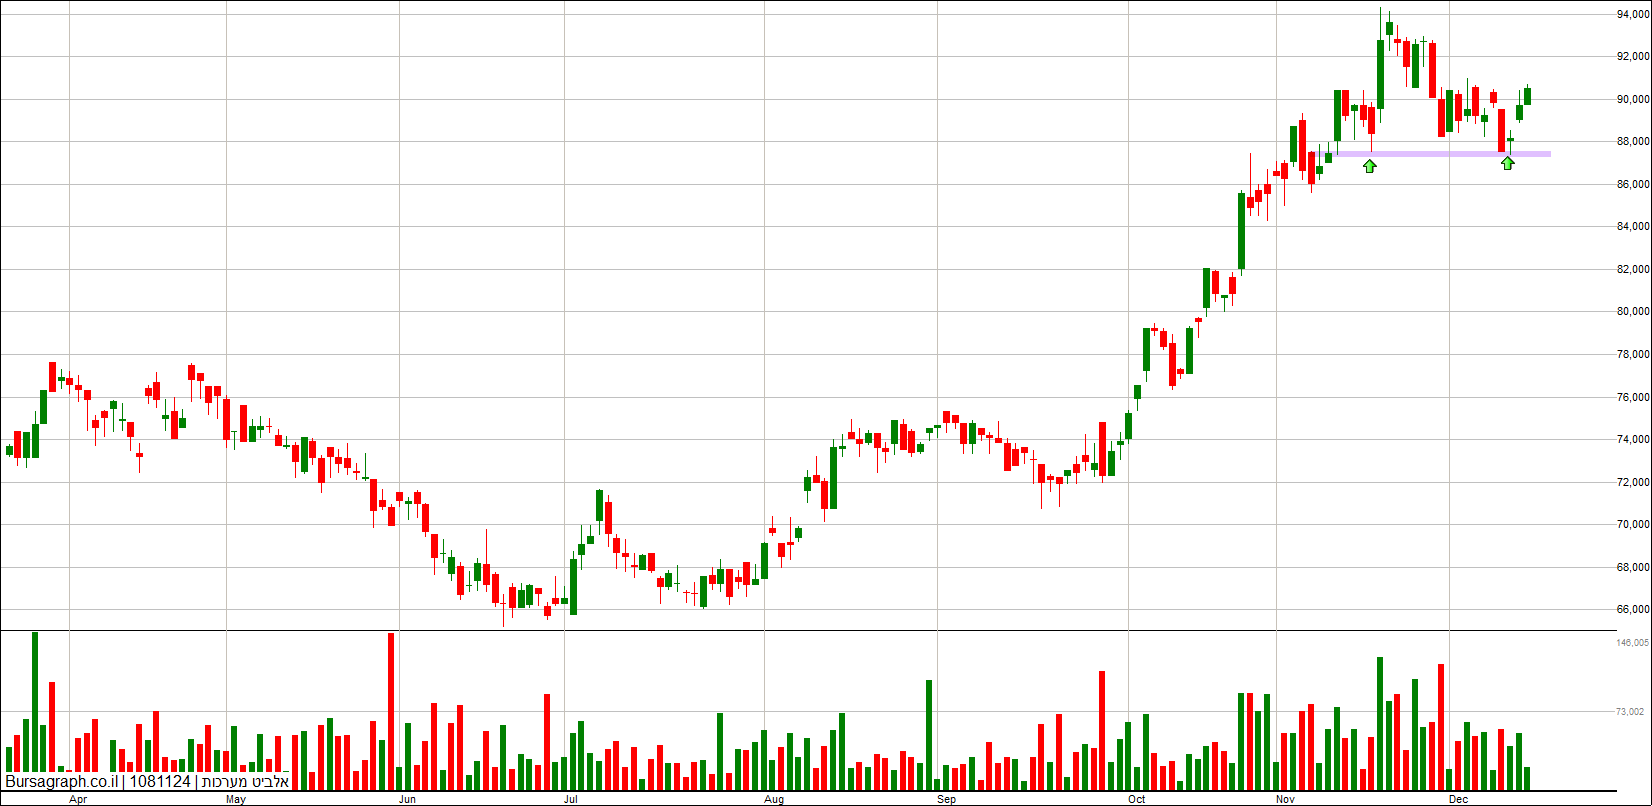Select the 68,000 price level label
This screenshot has width=1652, height=806.
point(1633,568)
